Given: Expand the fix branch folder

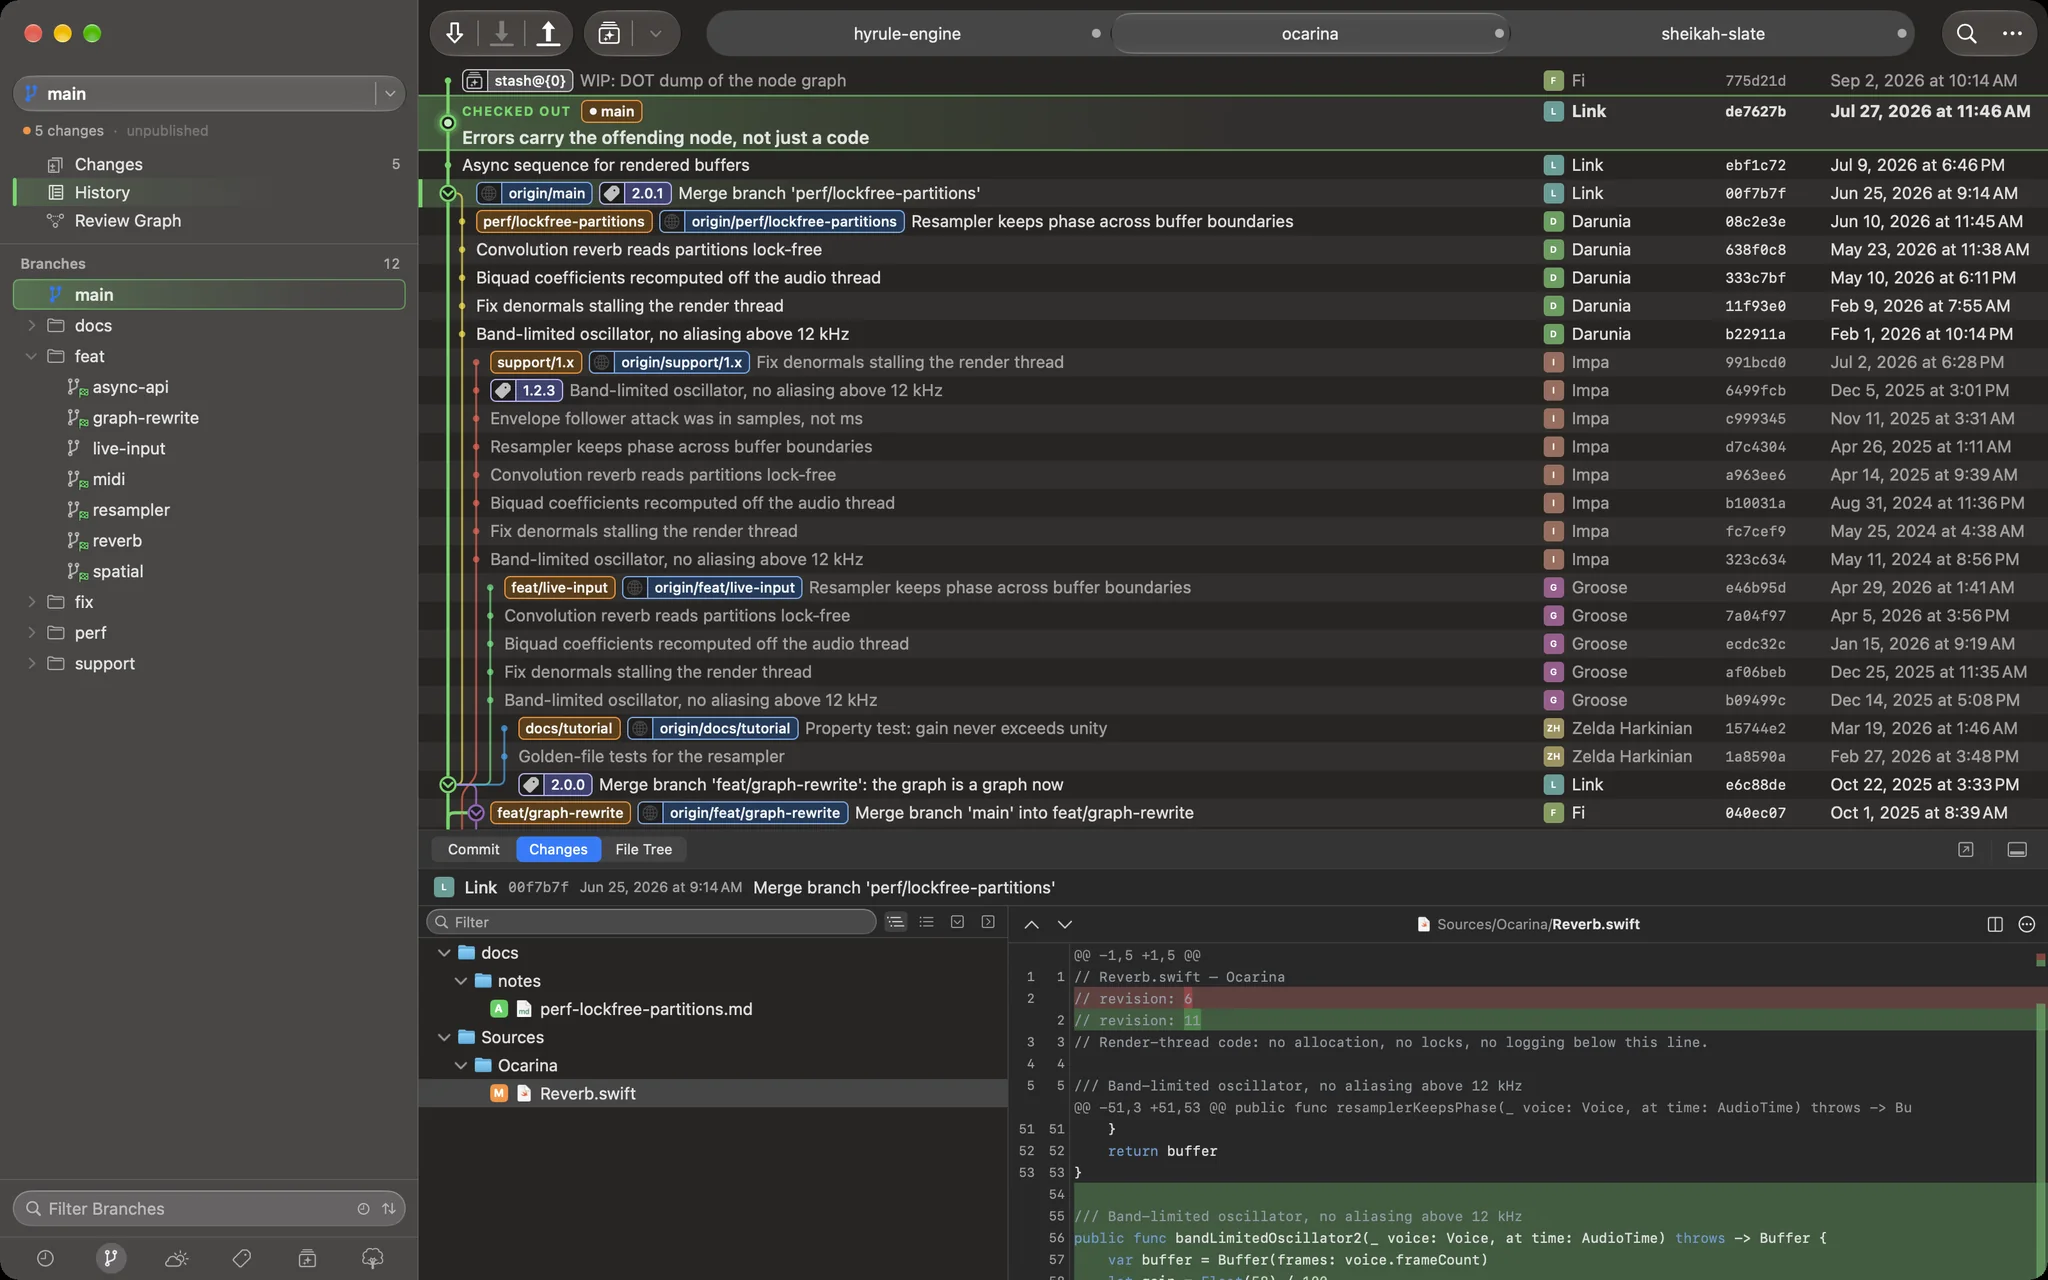Looking at the screenshot, I should (x=31, y=602).
